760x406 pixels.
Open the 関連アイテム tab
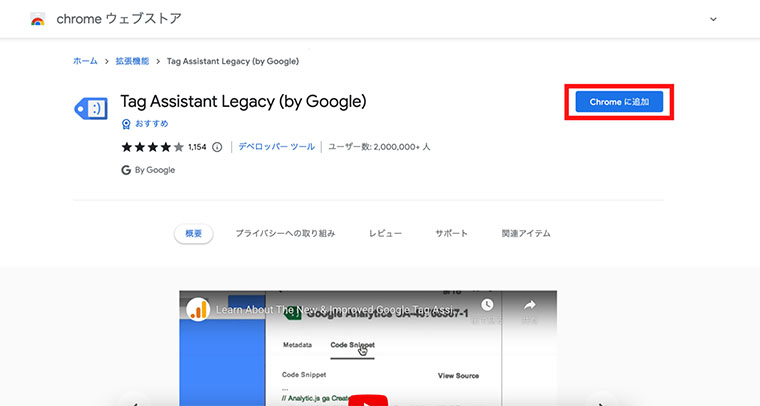click(526, 234)
